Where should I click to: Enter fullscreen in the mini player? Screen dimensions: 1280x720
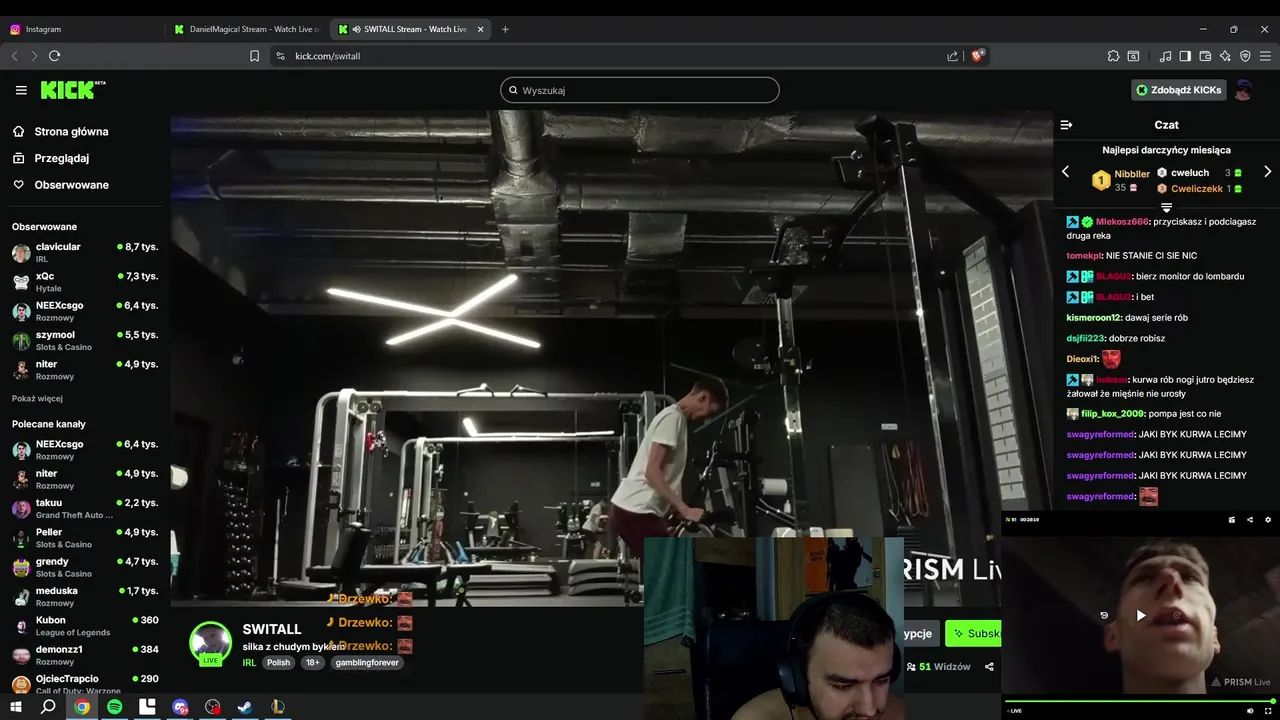[x=1268, y=711]
